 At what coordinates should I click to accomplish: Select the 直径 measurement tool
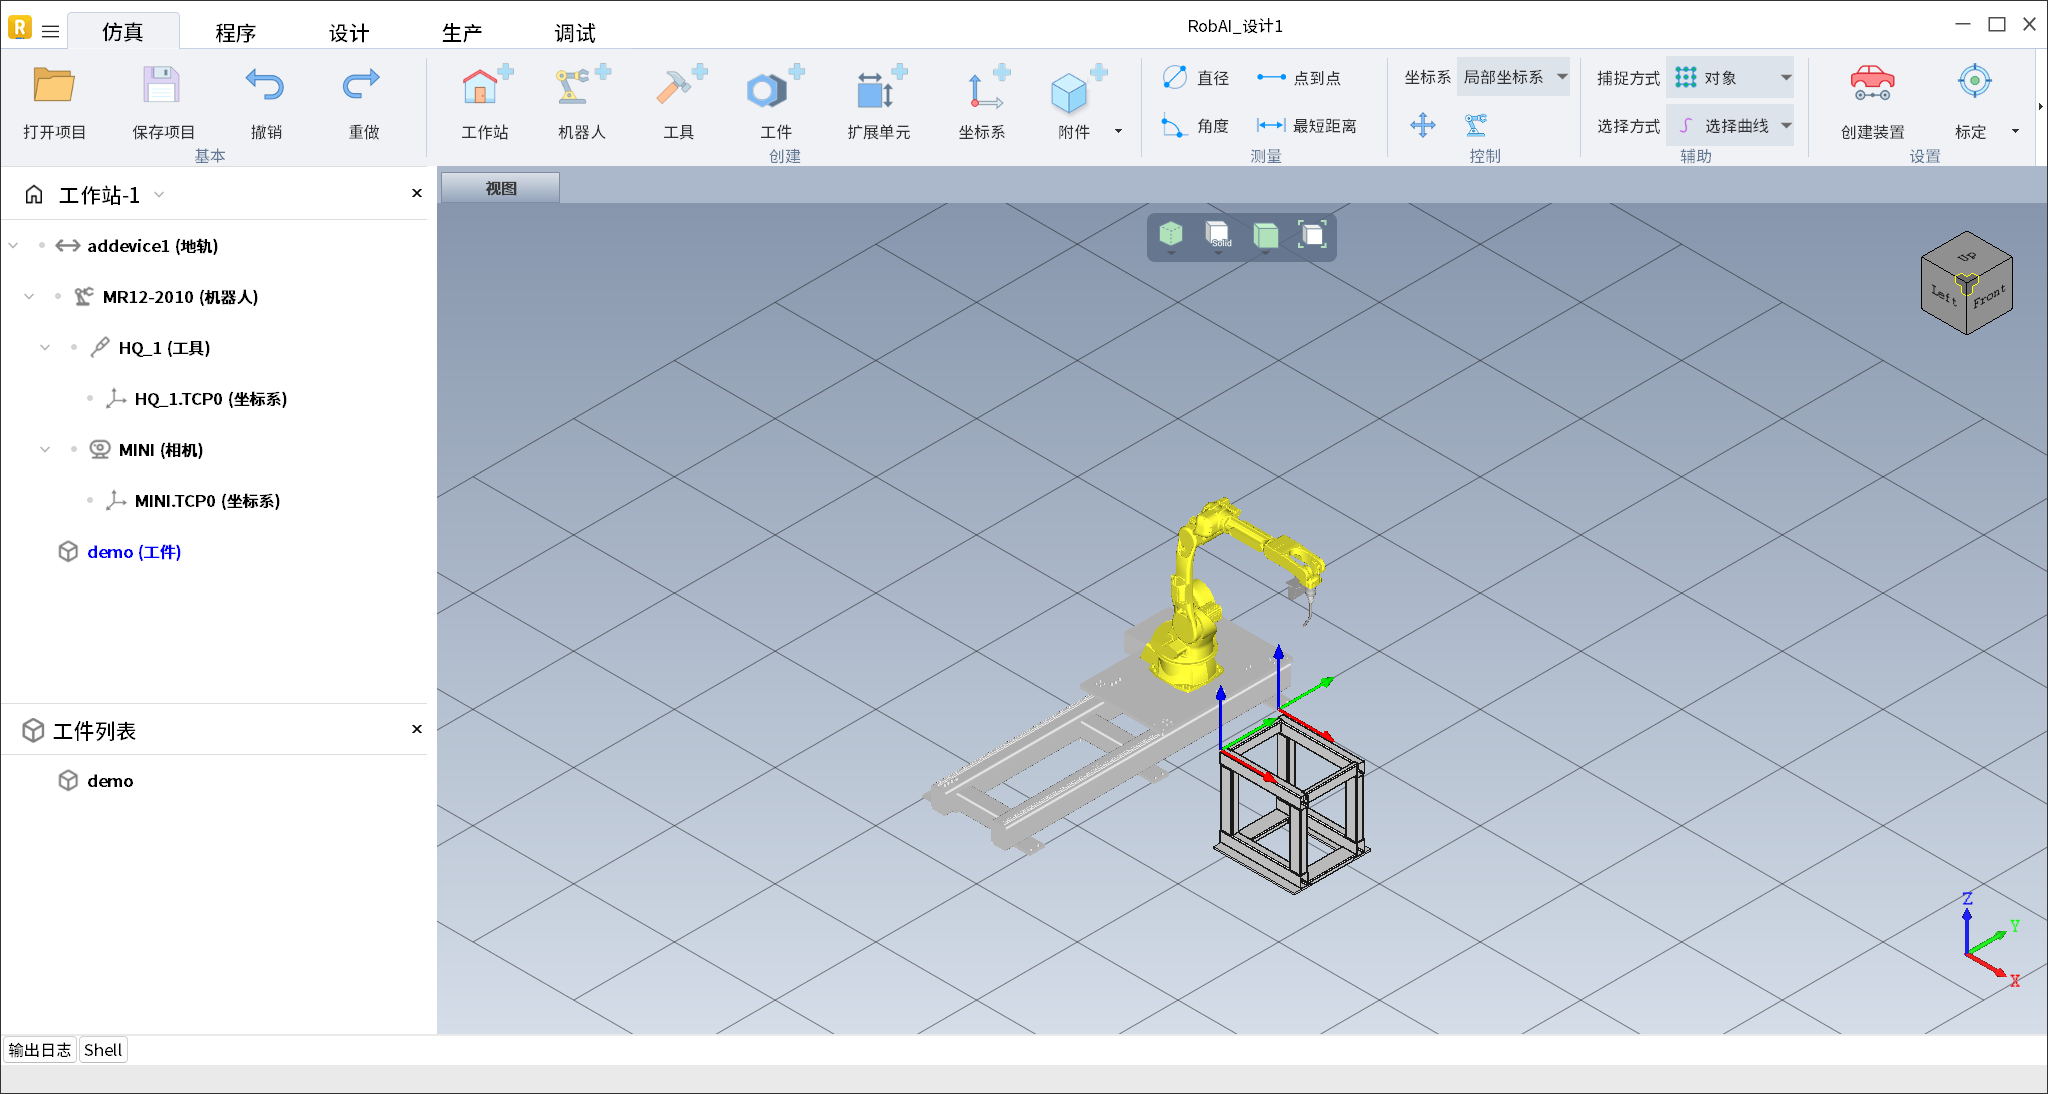click(1196, 78)
